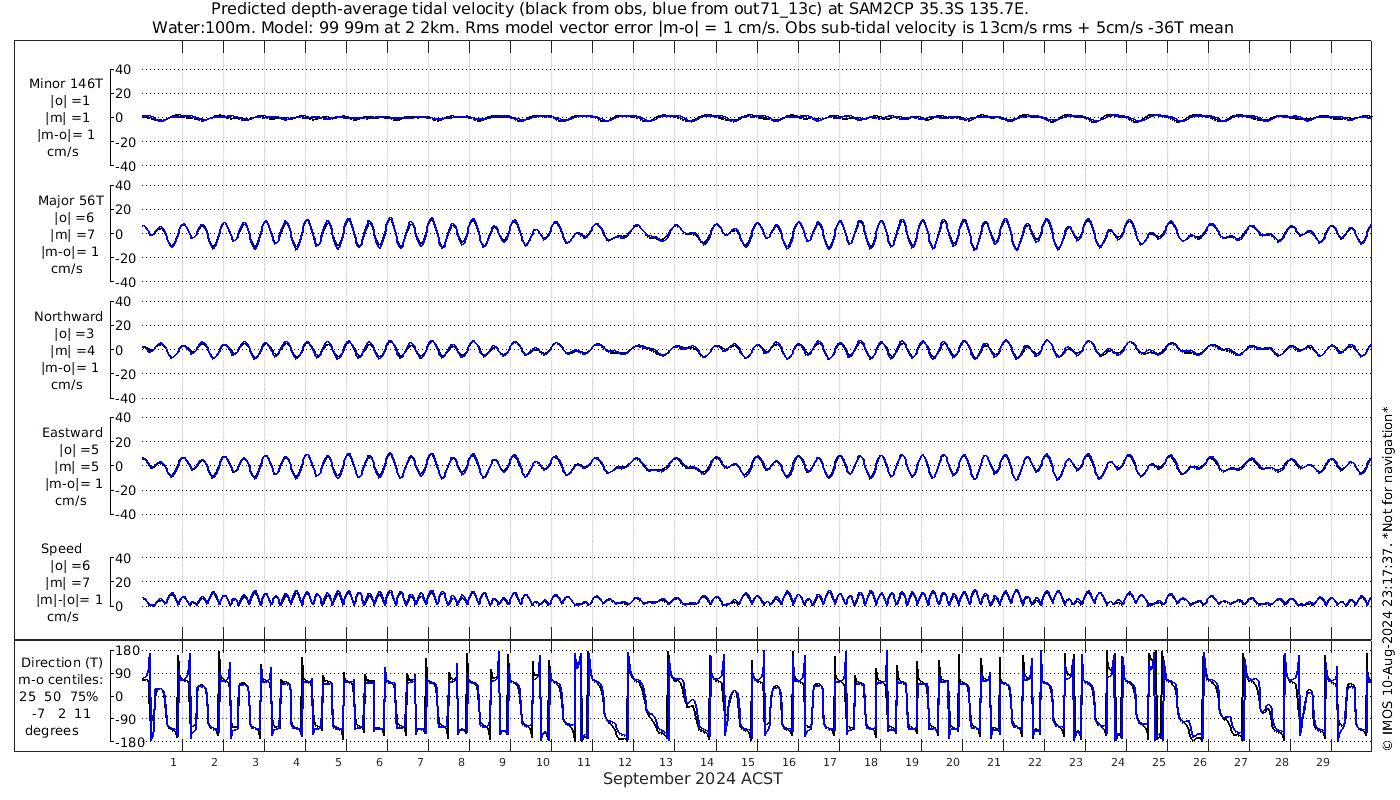Click the 'Minor 146T' panel label
The height and width of the screenshot is (800, 1400).
click(66, 84)
